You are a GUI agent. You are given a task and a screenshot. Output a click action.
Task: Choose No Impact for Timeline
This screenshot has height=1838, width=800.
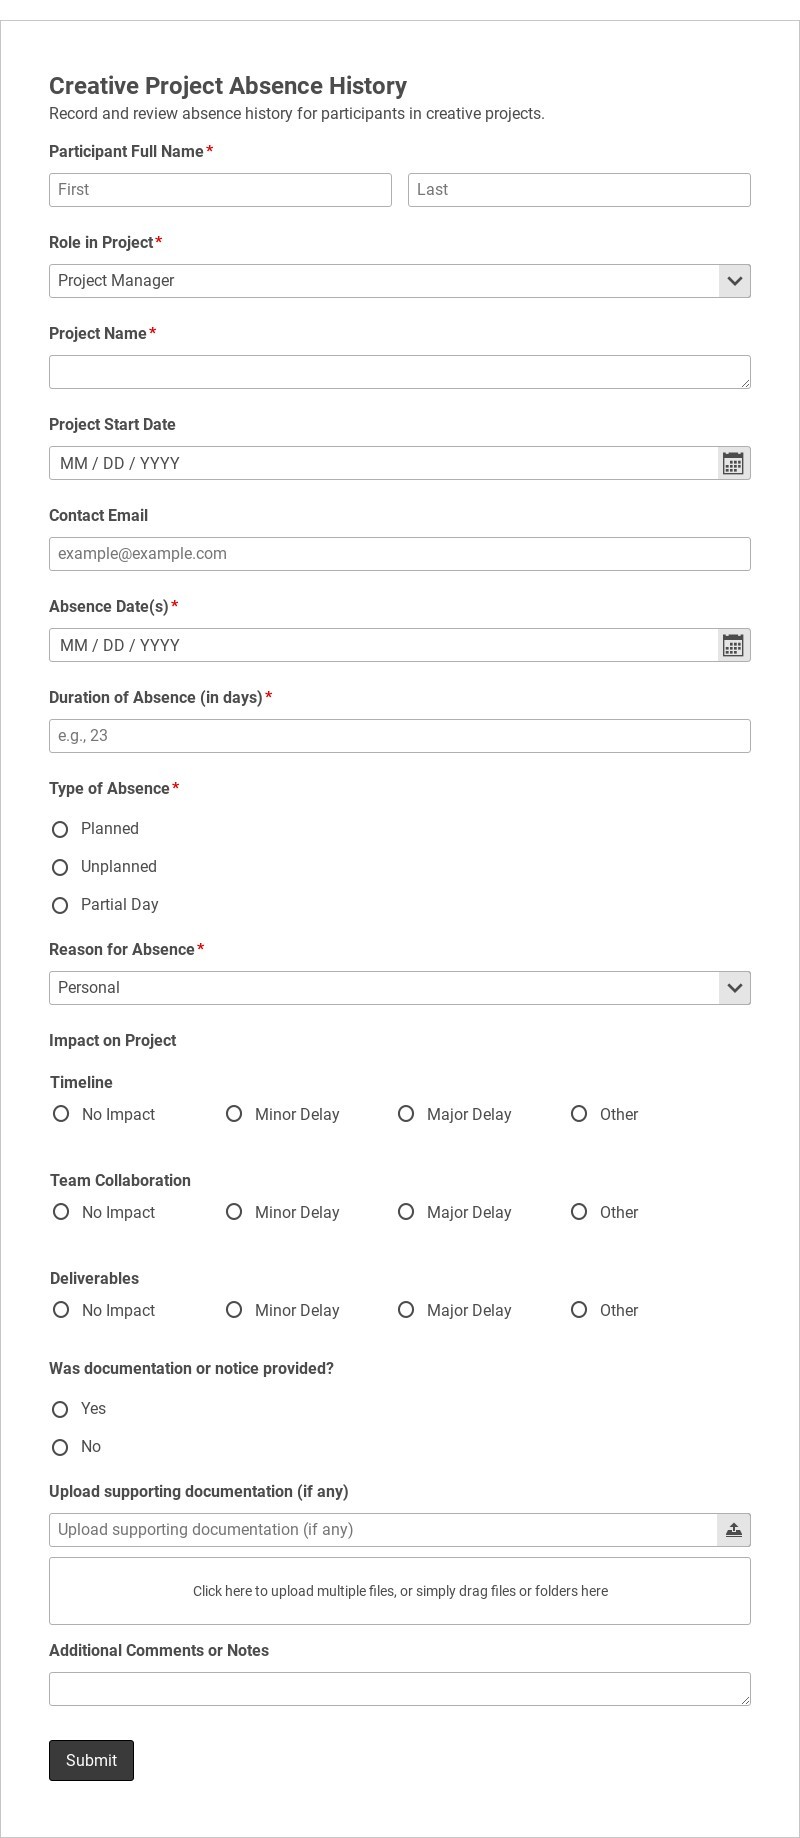[x=61, y=1114]
